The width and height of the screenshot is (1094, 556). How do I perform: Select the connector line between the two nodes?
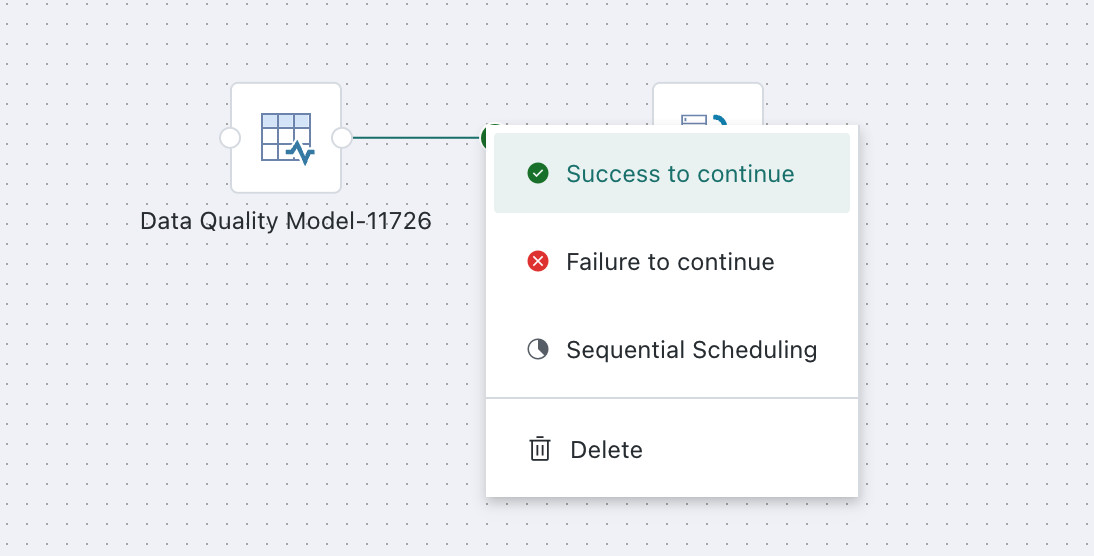tap(417, 138)
